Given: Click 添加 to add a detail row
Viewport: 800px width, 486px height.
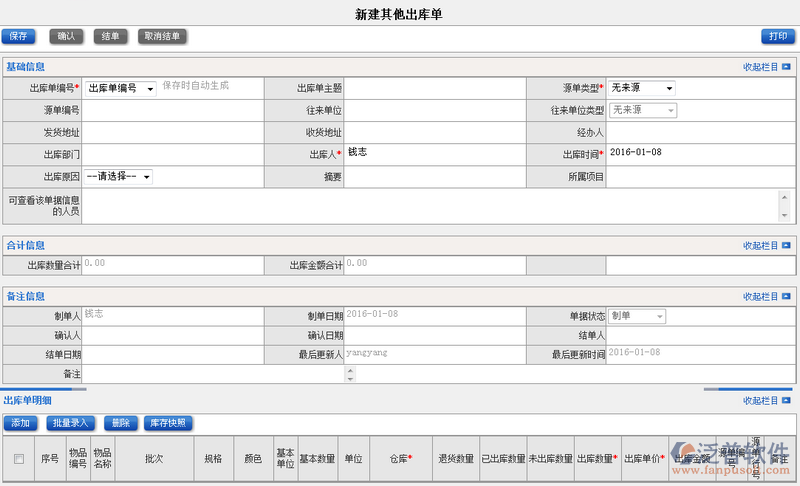Looking at the screenshot, I should point(20,423).
